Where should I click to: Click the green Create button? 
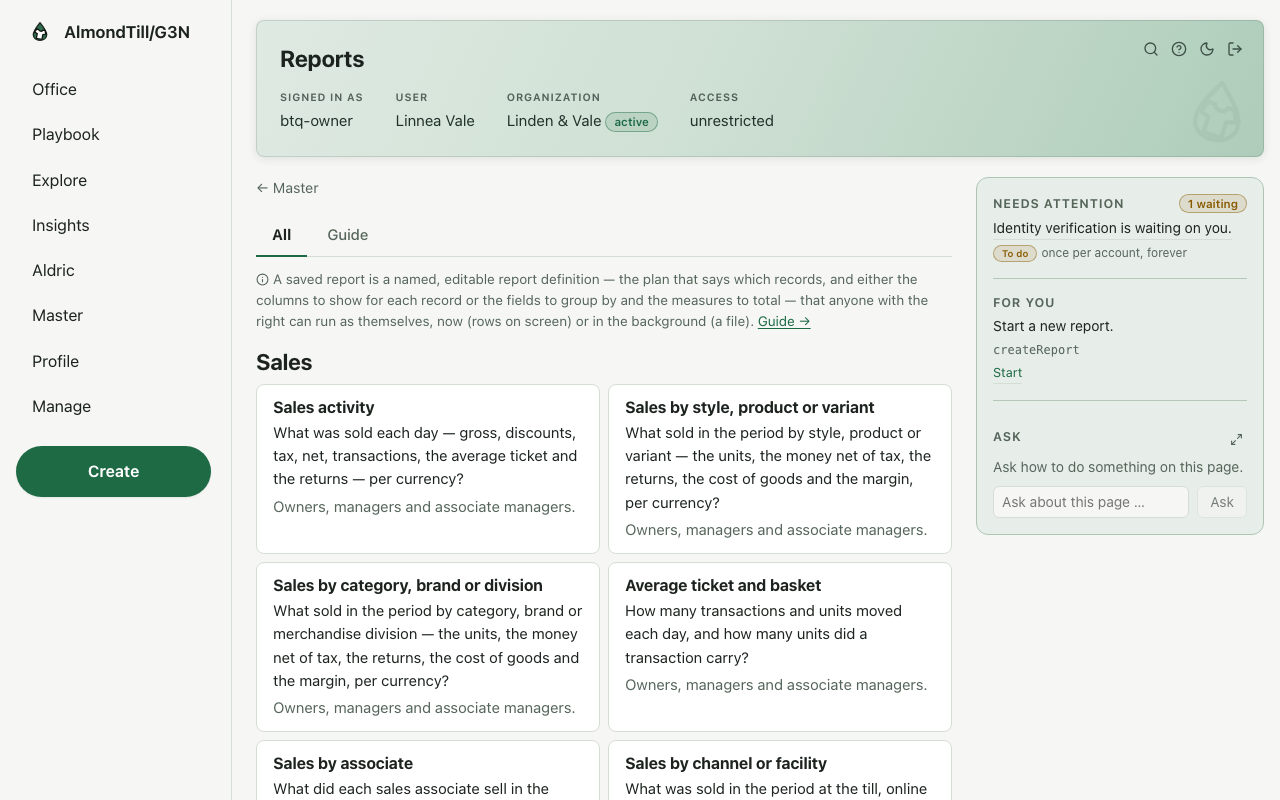113,471
